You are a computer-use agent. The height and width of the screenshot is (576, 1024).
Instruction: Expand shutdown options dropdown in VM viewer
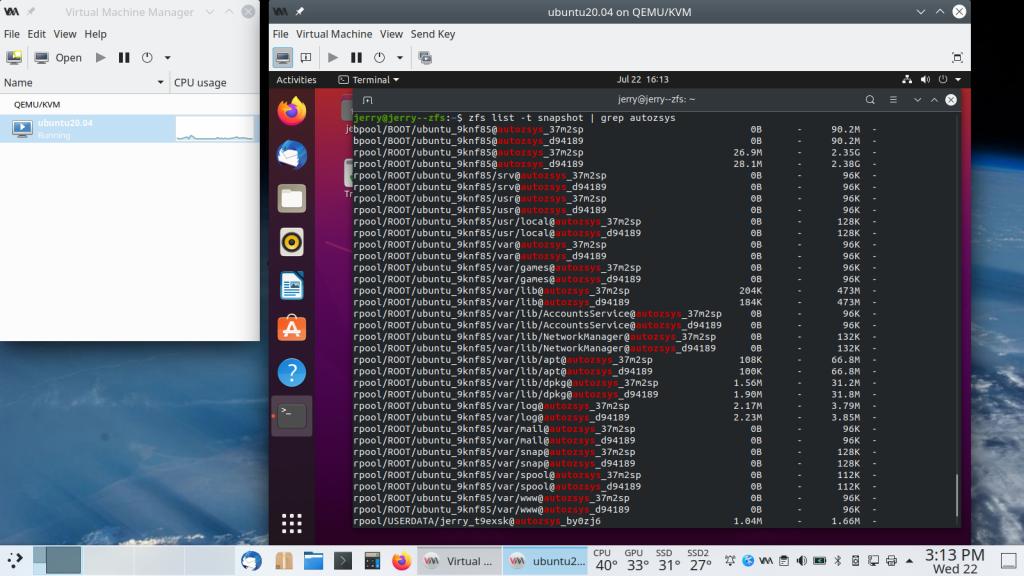coord(400,58)
